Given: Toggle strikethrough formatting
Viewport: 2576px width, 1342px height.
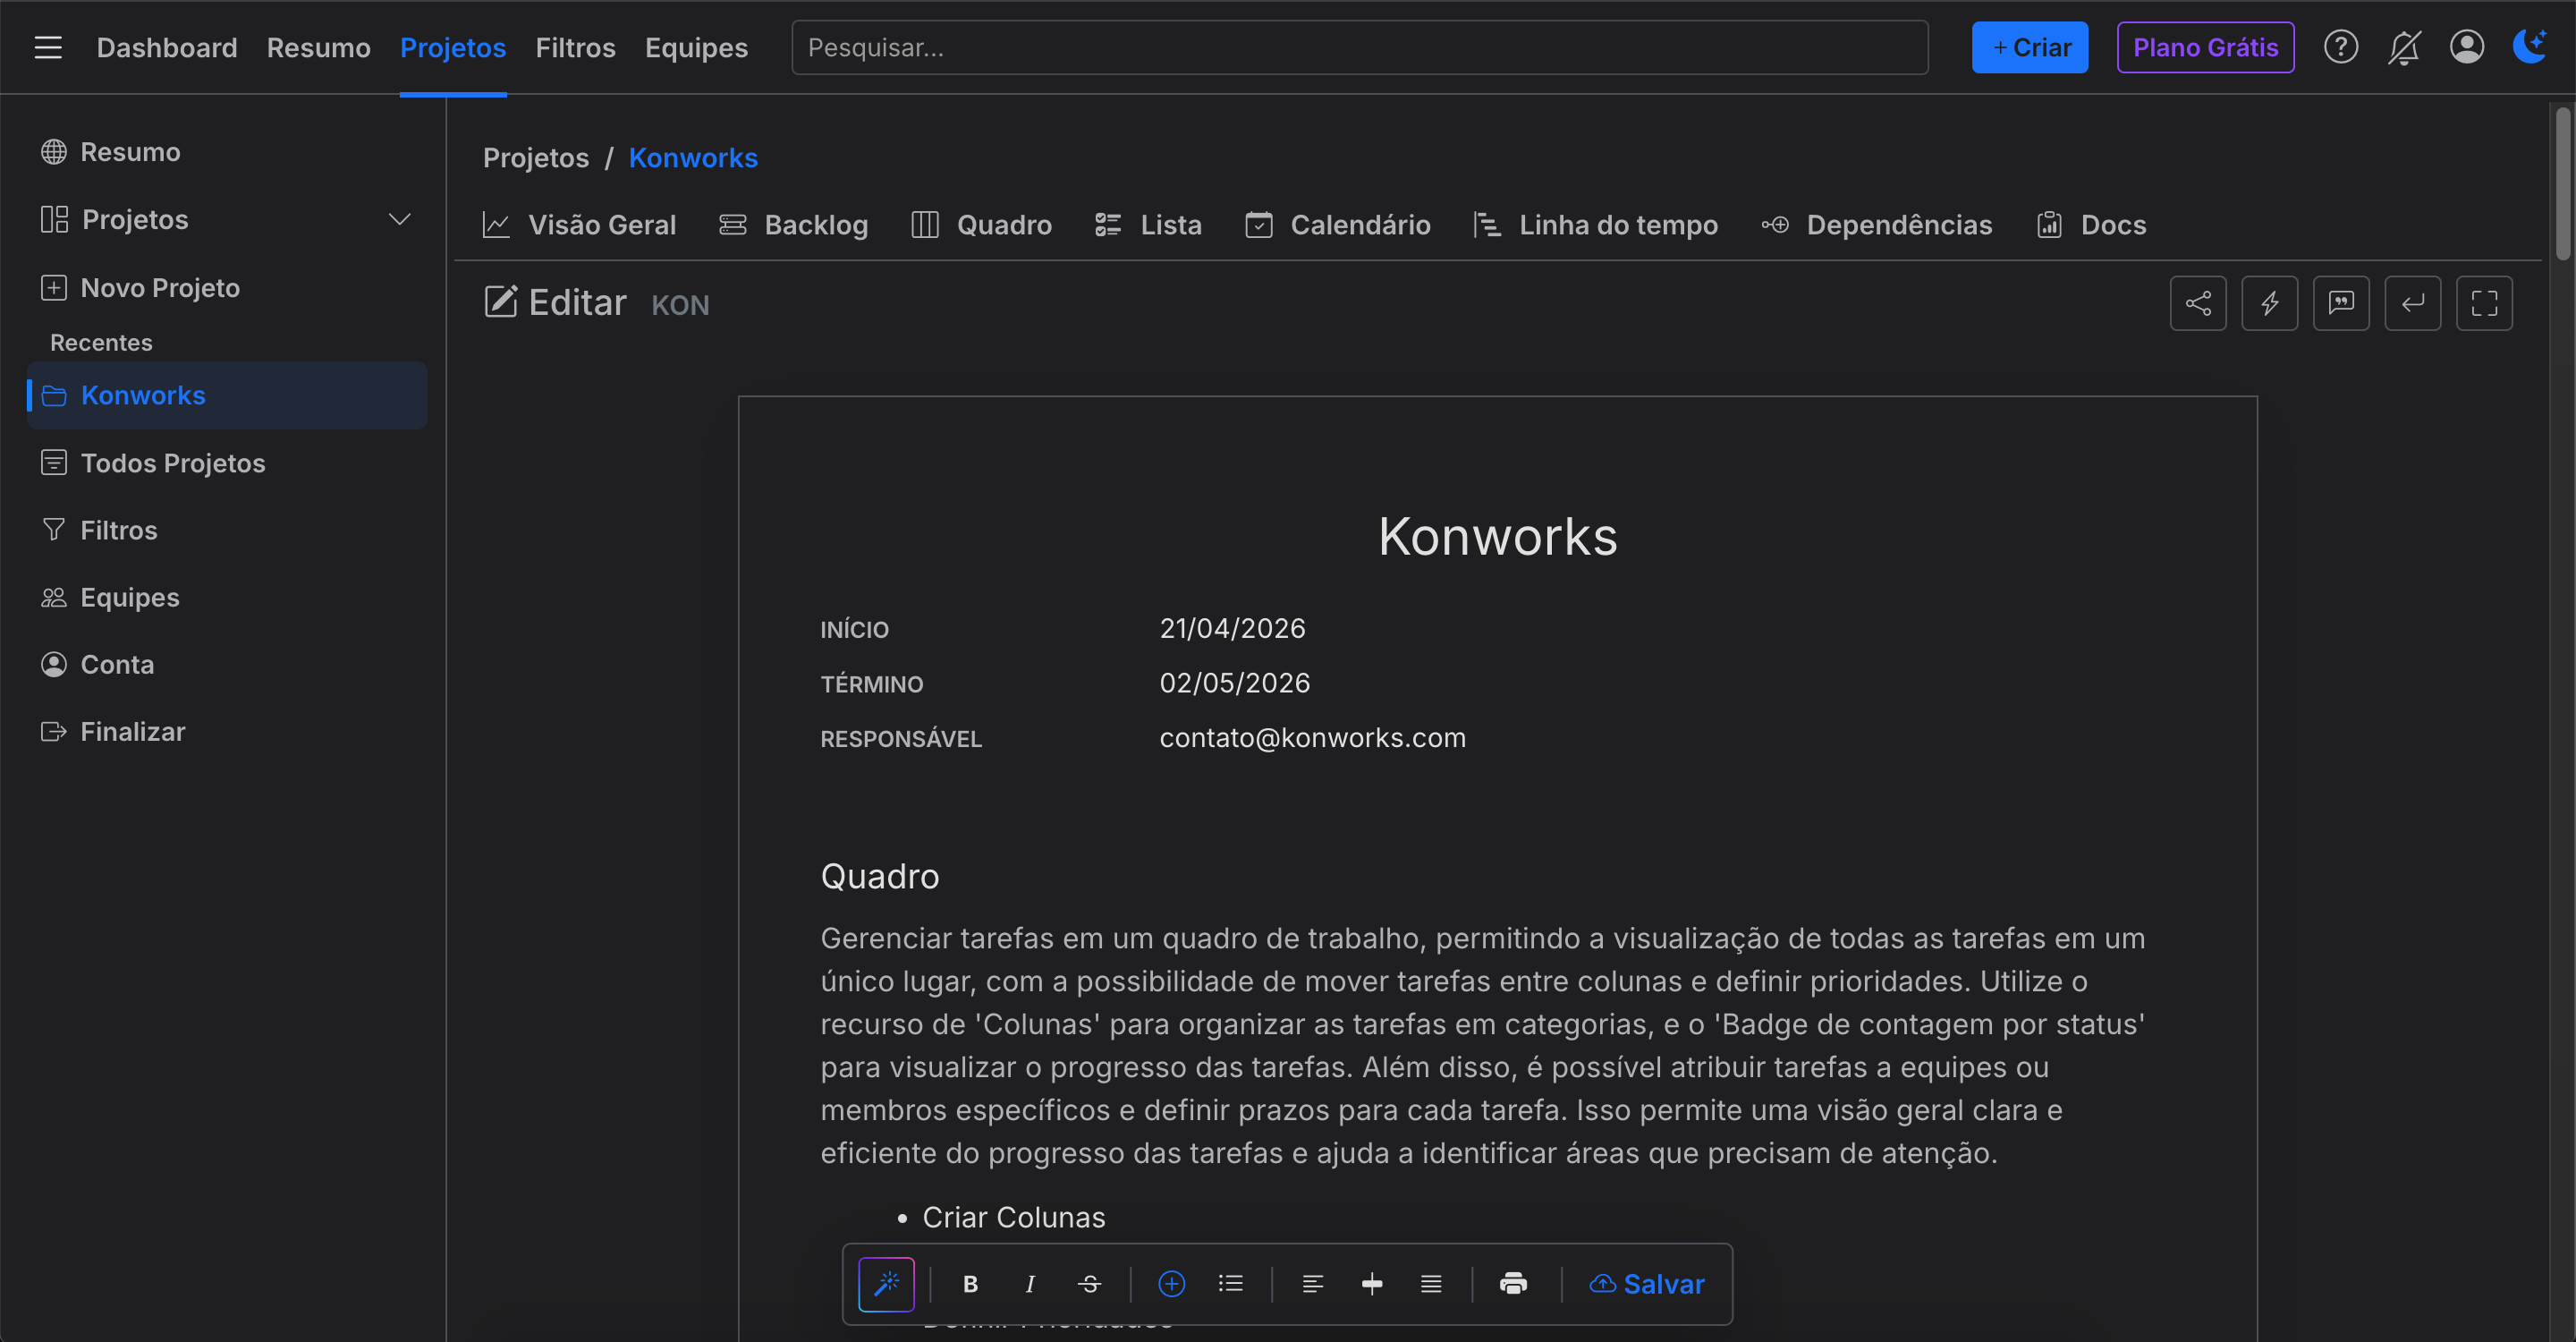Looking at the screenshot, I should click(1090, 1284).
